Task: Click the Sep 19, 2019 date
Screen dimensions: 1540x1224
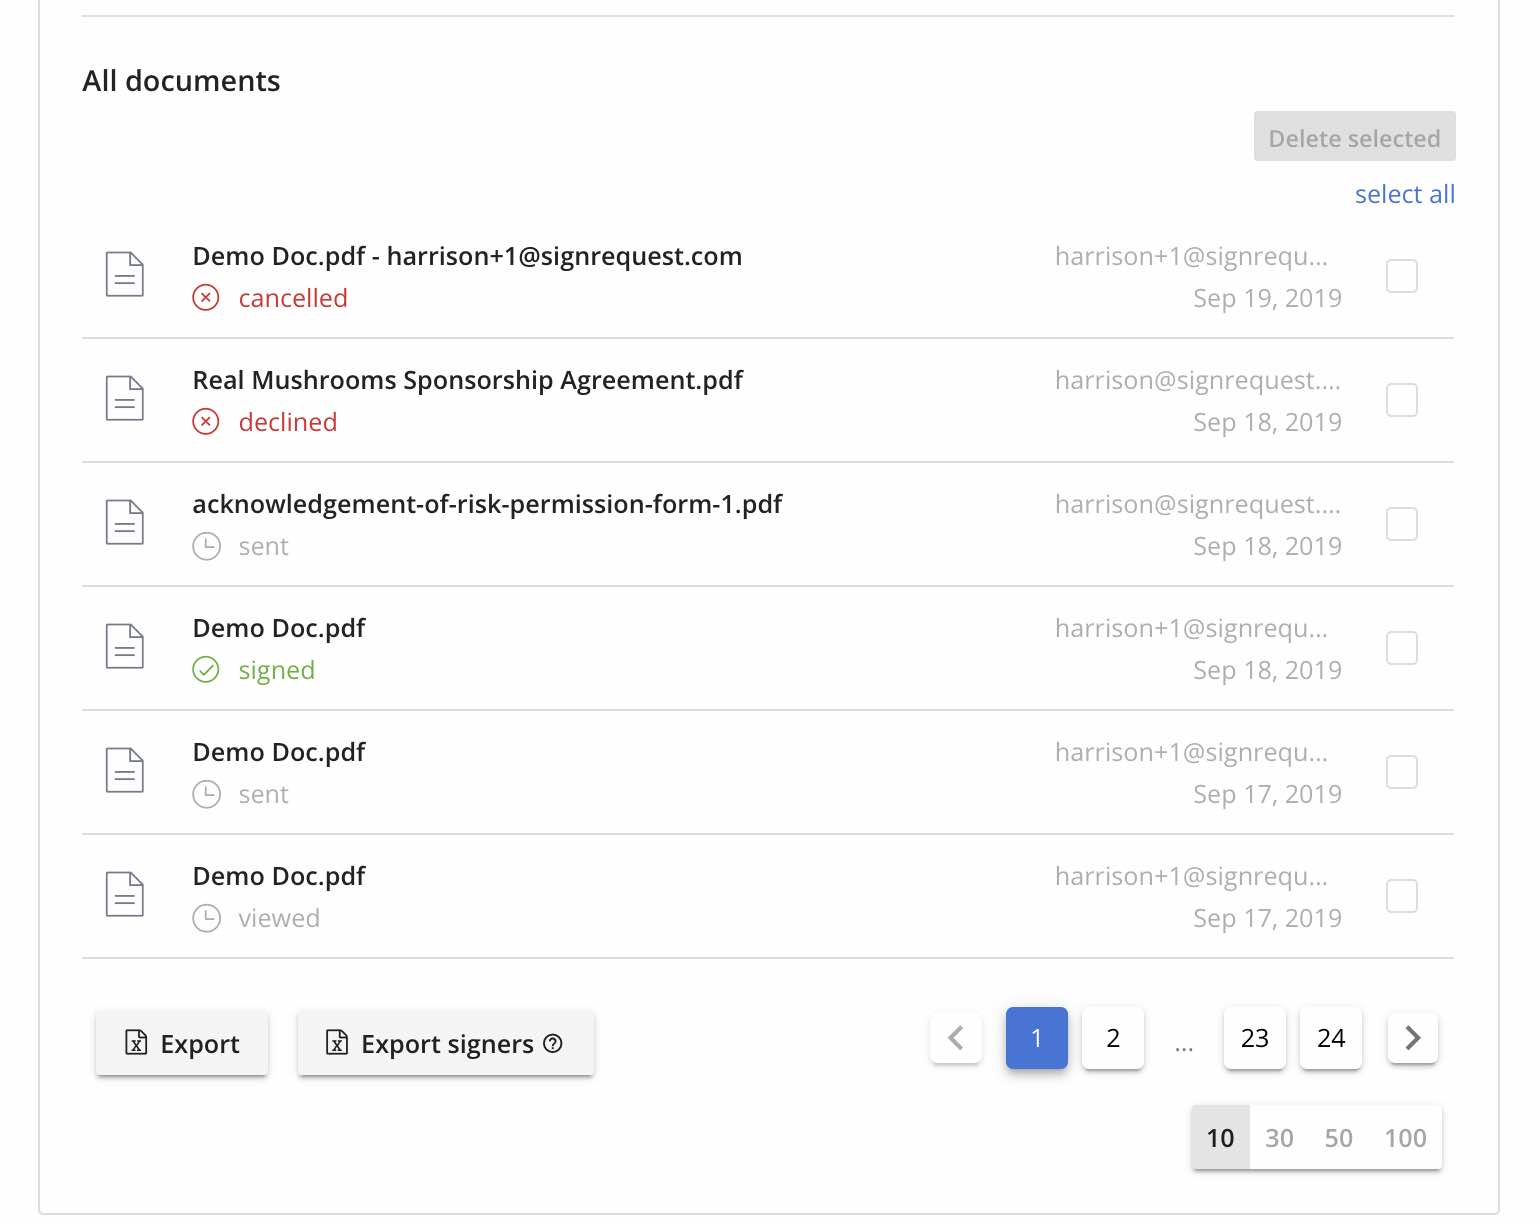Action: click(x=1267, y=298)
